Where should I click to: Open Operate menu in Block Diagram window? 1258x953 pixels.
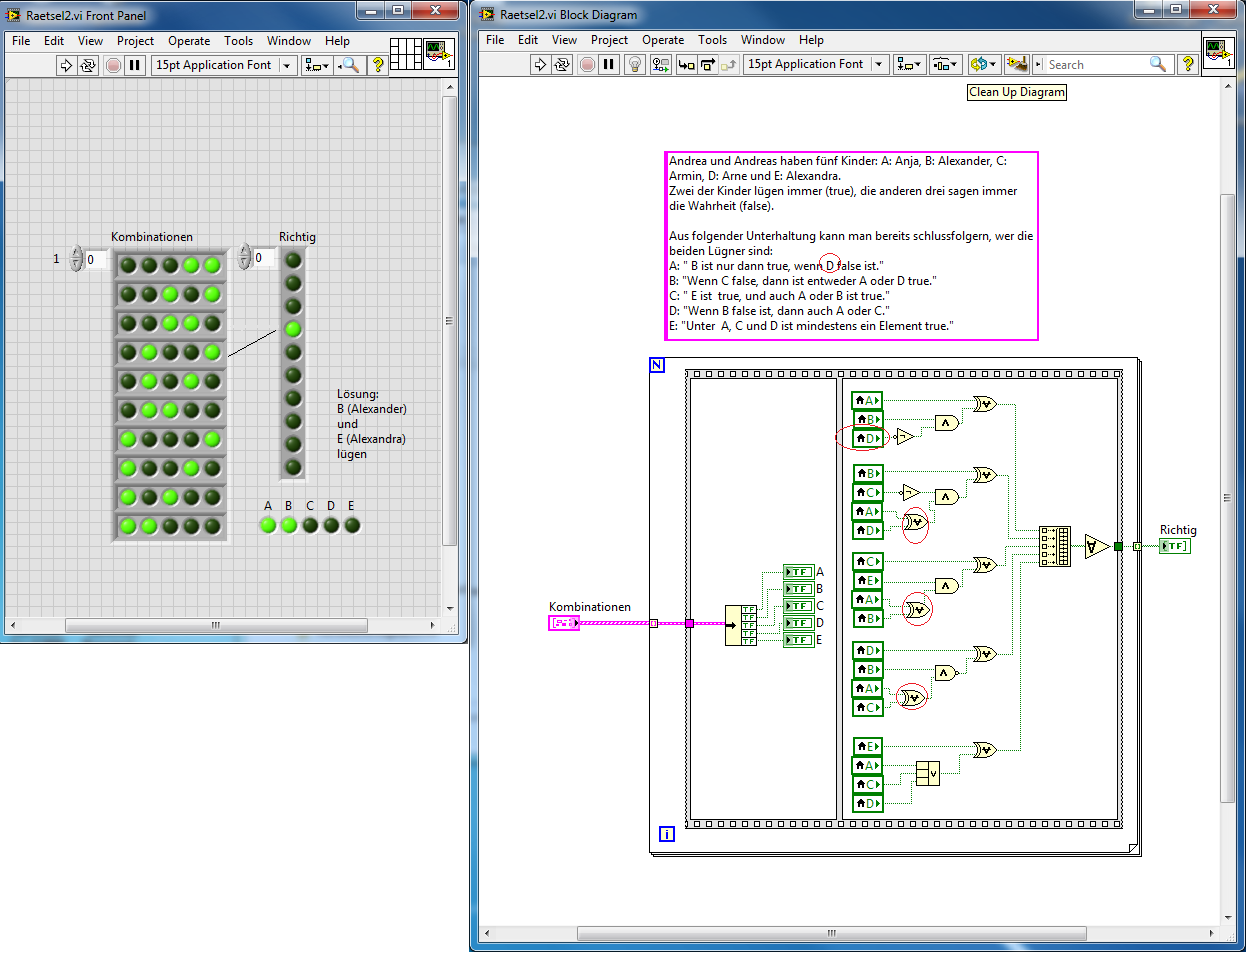663,40
